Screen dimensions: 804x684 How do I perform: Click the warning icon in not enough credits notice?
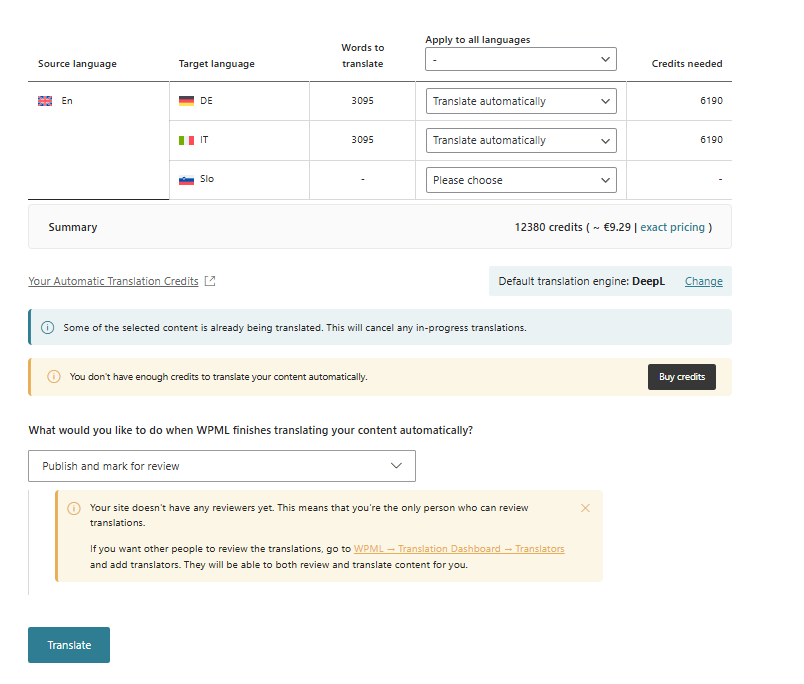pyautogui.click(x=53, y=377)
